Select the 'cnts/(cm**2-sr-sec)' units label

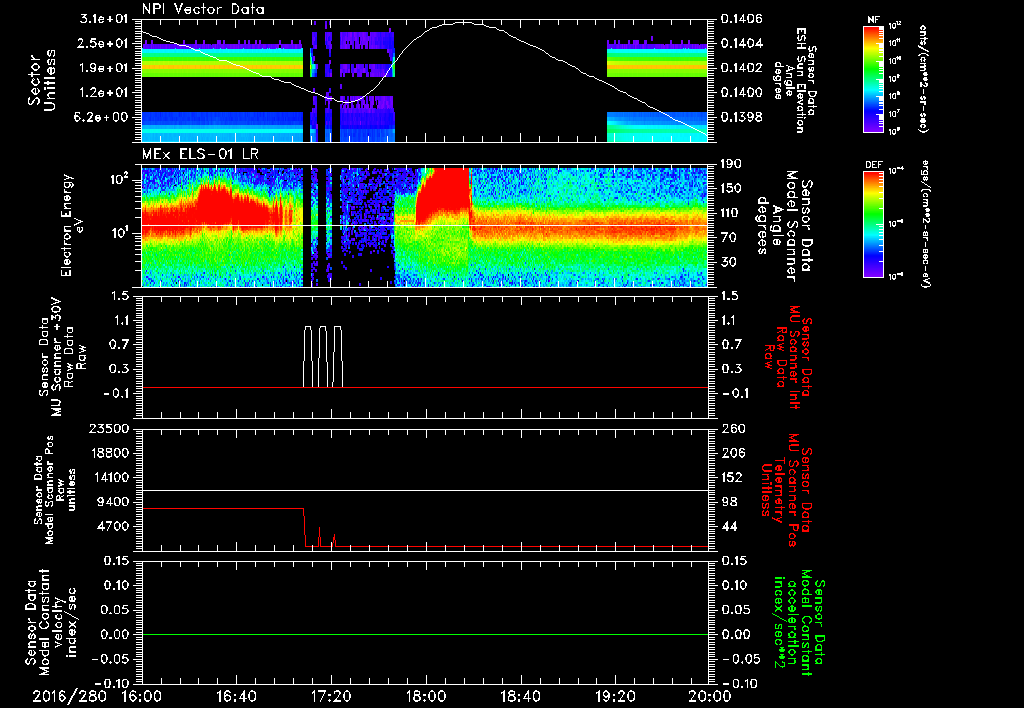point(923,78)
